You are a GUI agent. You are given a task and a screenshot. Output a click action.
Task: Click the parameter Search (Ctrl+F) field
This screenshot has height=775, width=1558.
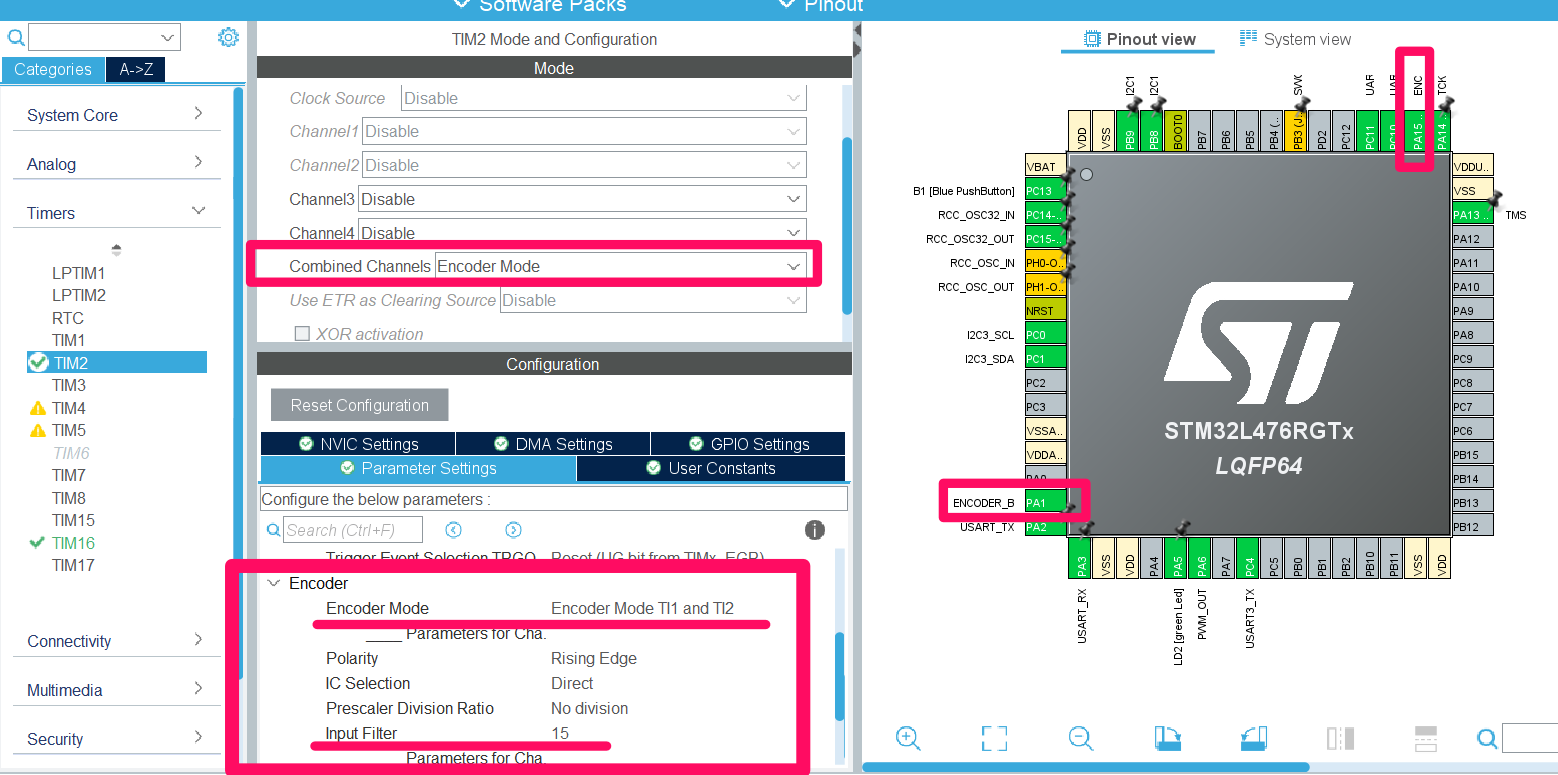[353, 530]
